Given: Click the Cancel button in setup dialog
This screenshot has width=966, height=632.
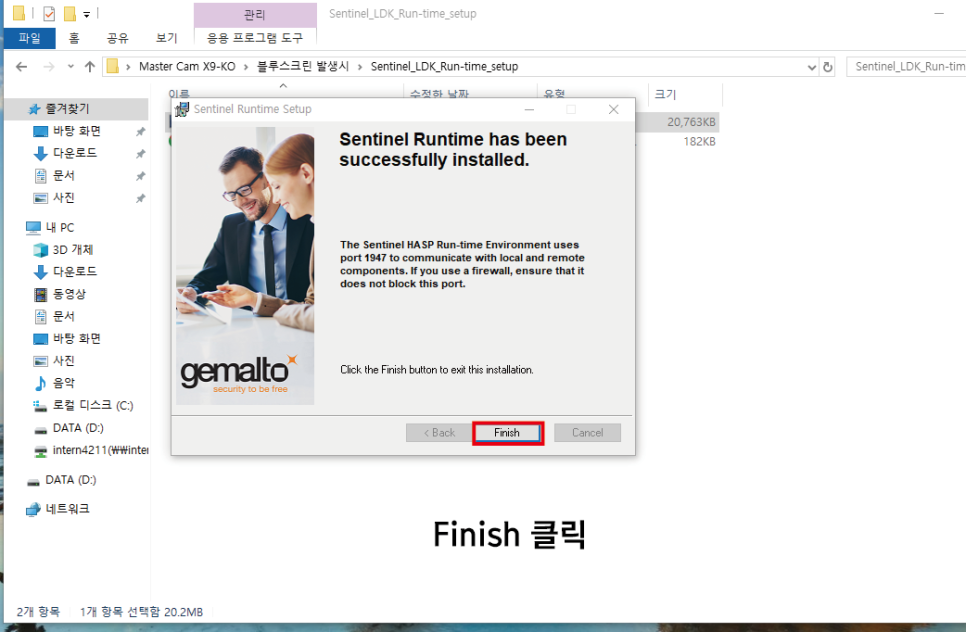Looking at the screenshot, I should [587, 432].
